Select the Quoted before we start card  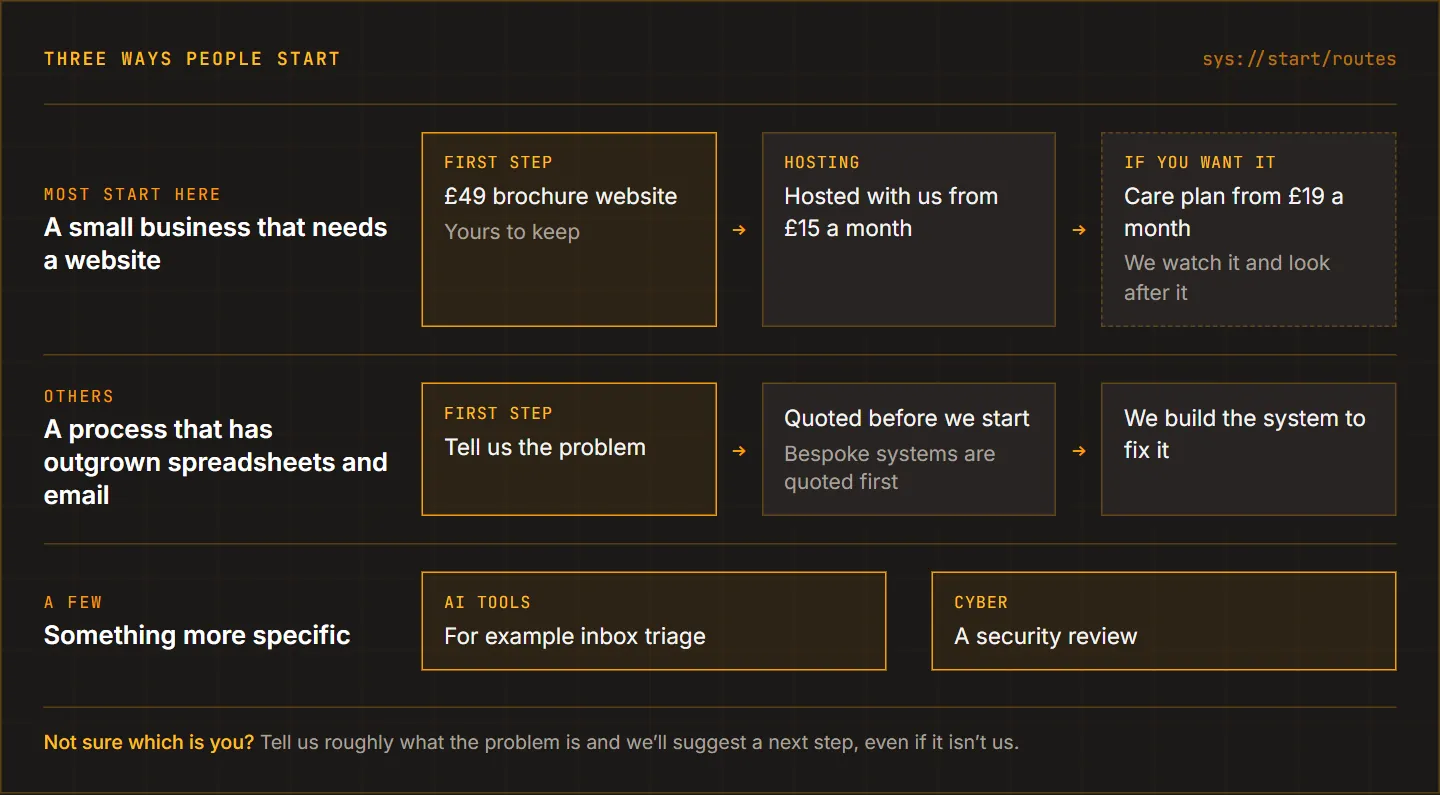click(x=909, y=449)
